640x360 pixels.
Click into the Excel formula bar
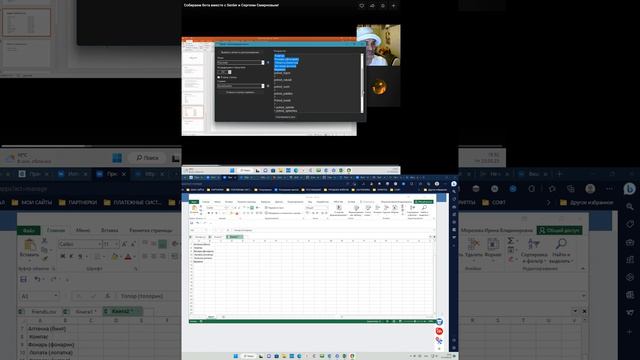pos(333,230)
